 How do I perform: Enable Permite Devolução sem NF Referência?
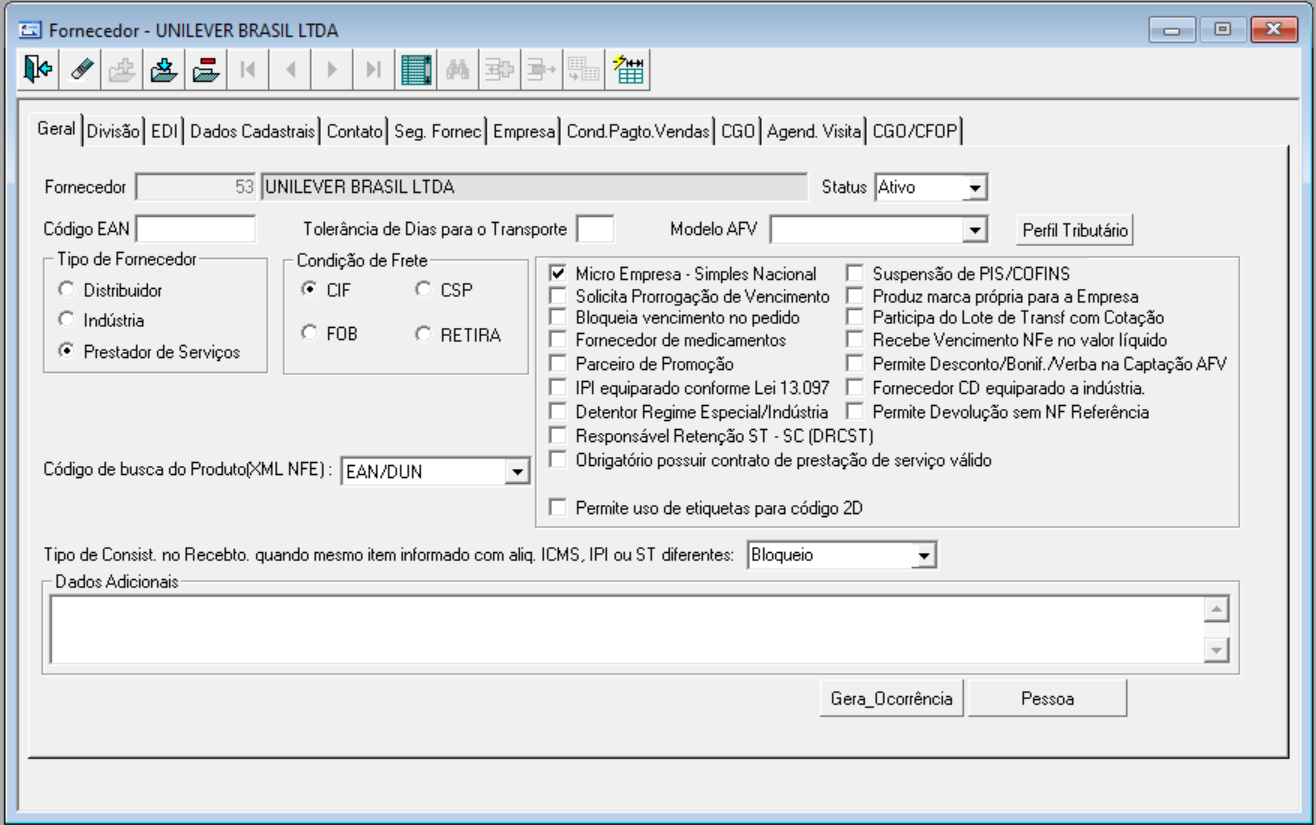point(855,411)
